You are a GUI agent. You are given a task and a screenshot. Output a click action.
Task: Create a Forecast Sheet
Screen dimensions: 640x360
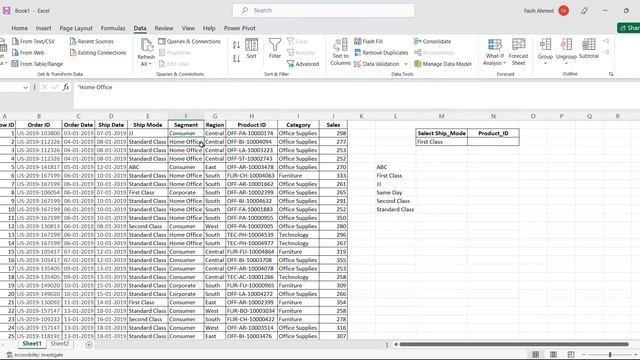(518, 52)
